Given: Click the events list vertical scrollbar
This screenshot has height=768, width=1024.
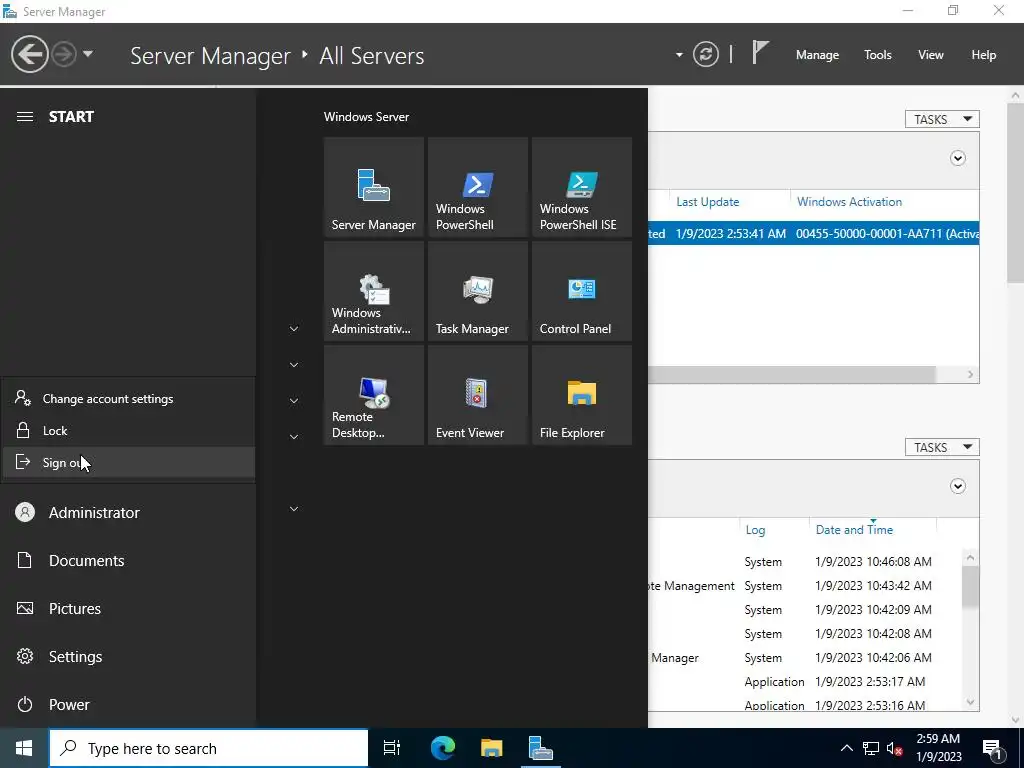Looking at the screenshot, I should [970, 586].
